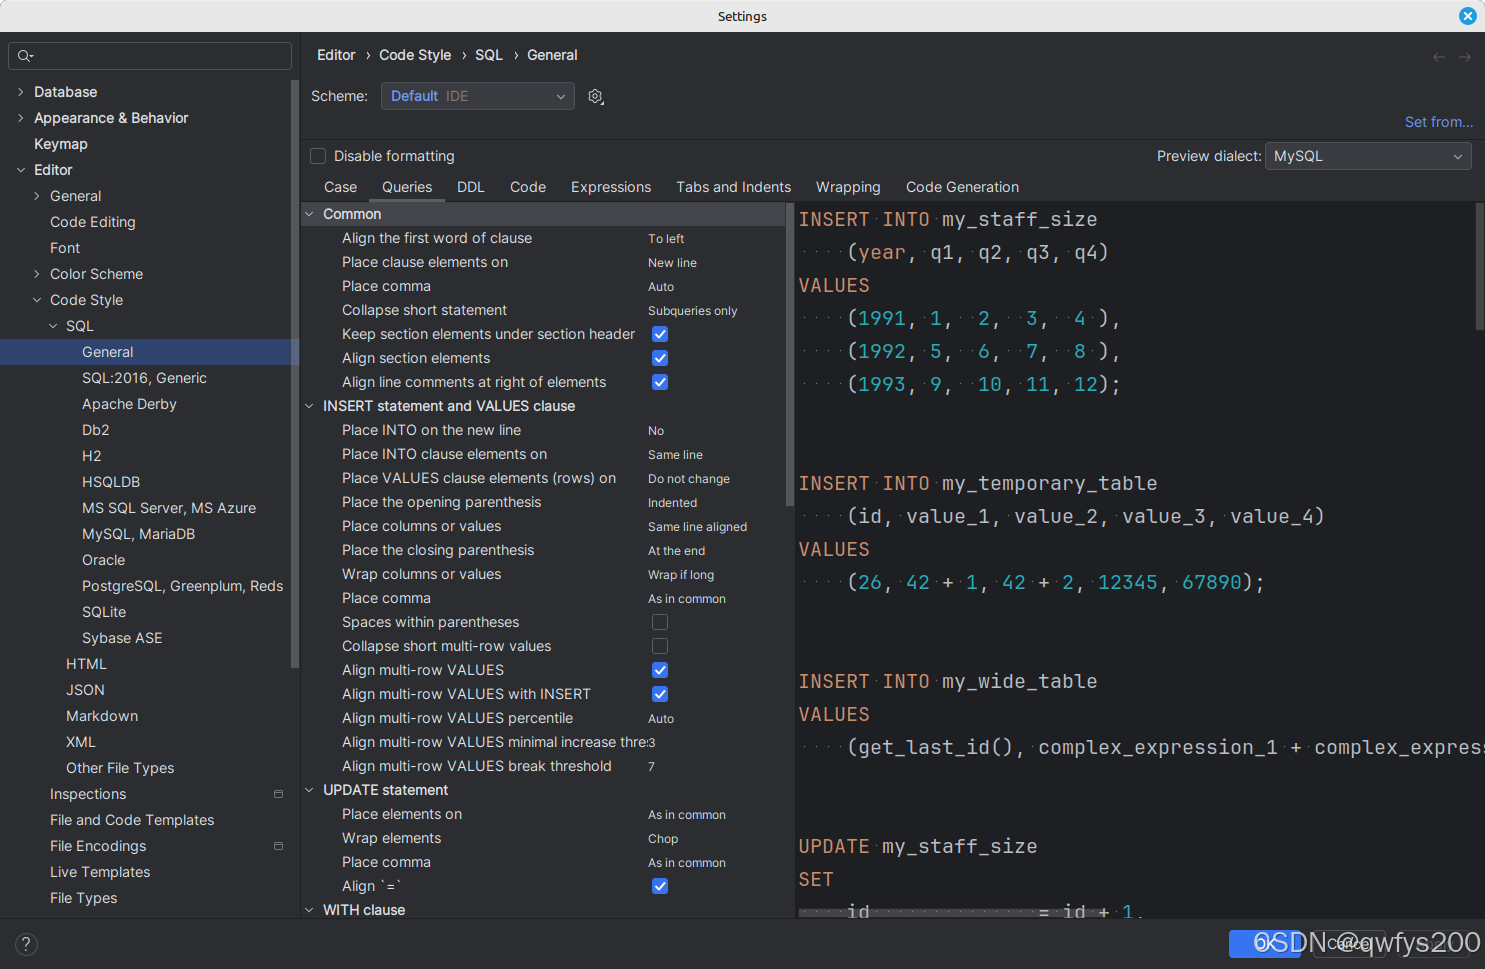Uncheck Align section elements
1485x969 pixels.
tap(660, 358)
